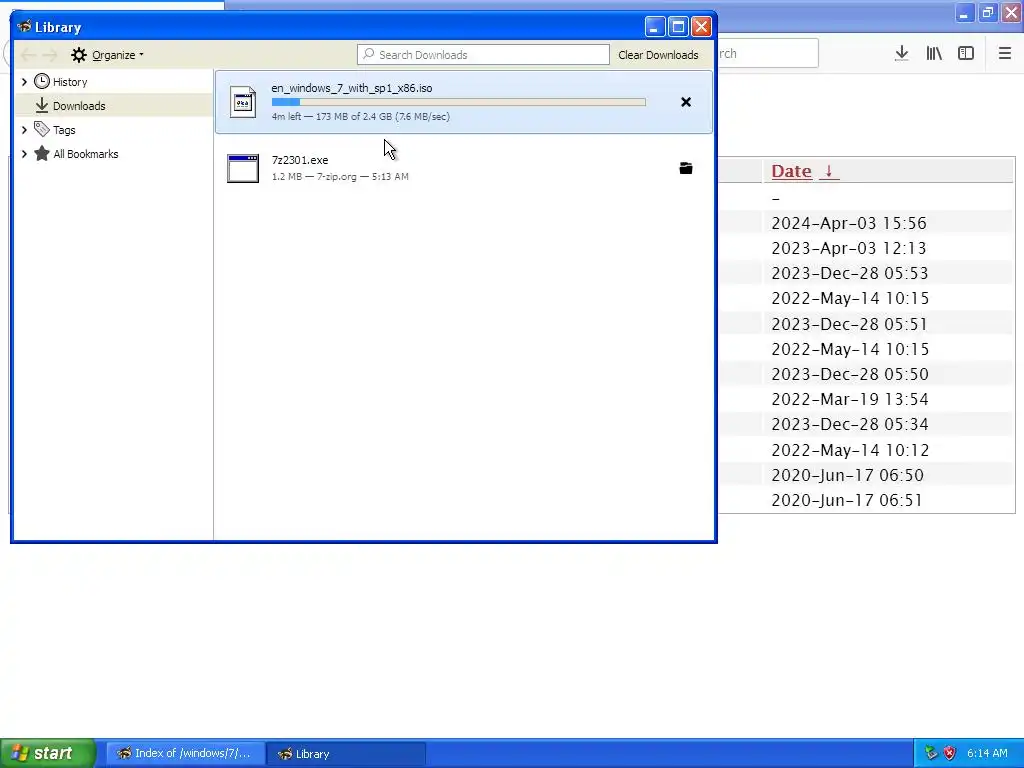The height and width of the screenshot is (768, 1024).
Task: Click the Search Downloads field
Action: [x=483, y=55]
